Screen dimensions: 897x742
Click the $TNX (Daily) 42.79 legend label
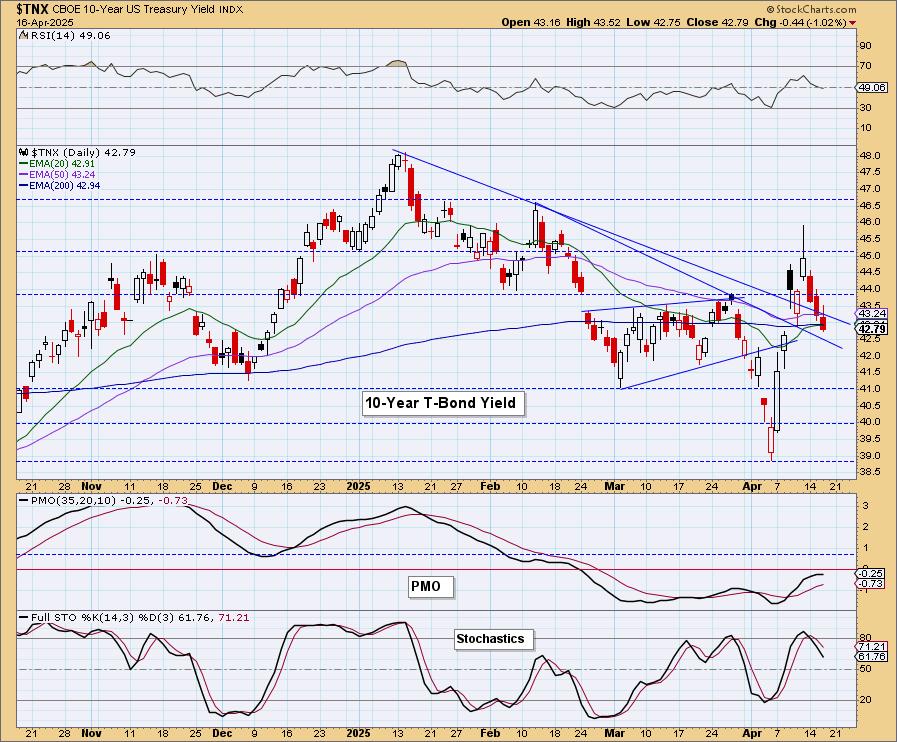point(84,153)
